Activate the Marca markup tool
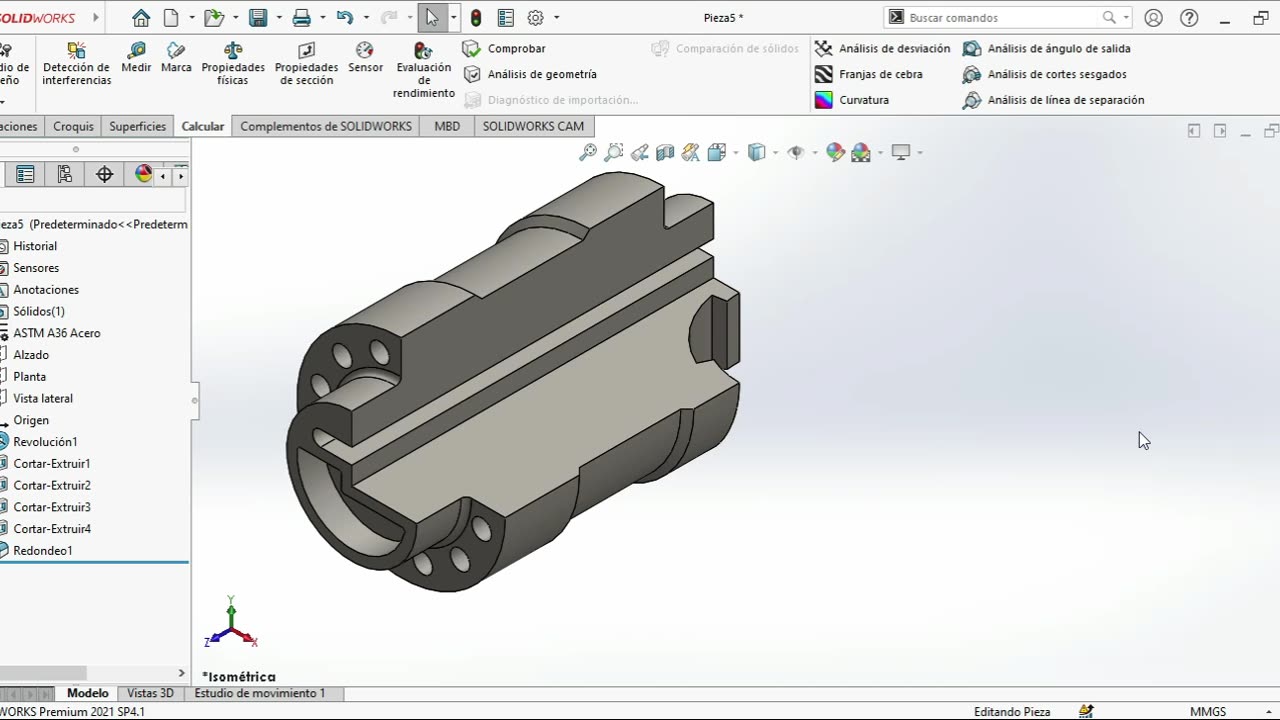The width and height of the screenshot is (1280, 720). 176,57
